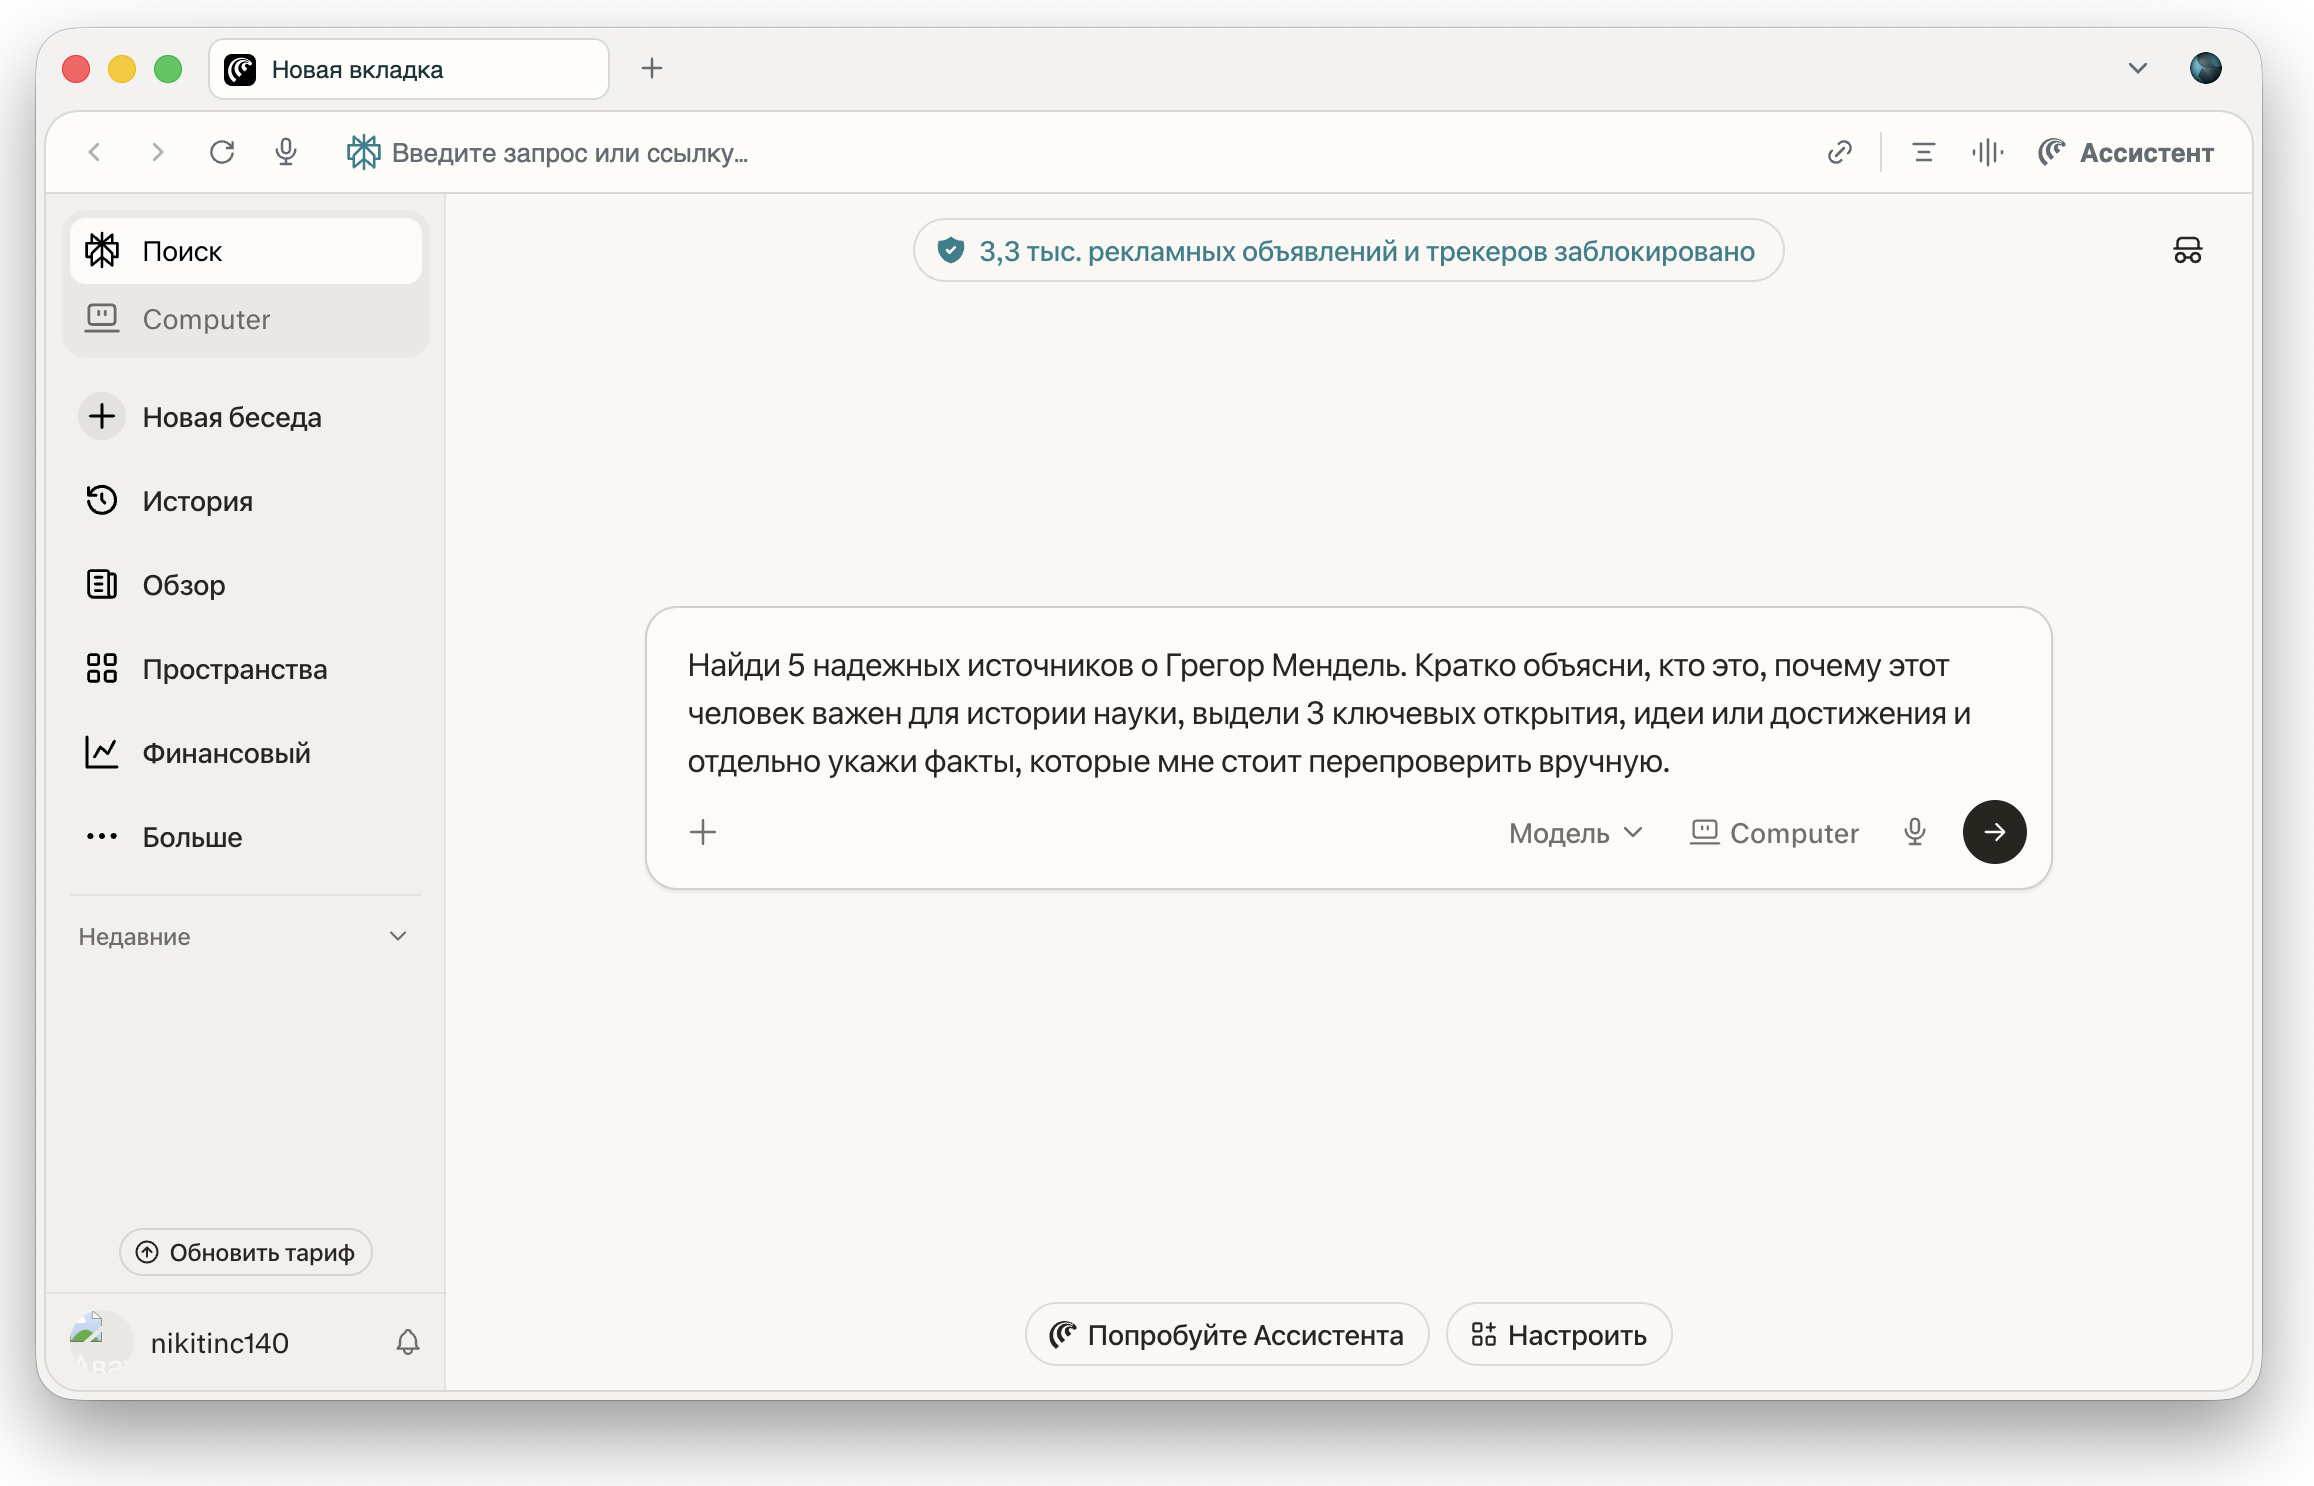Attach a file with the plus icon
This screenshot has width=2314, height=1486.
tap(703, 832)
